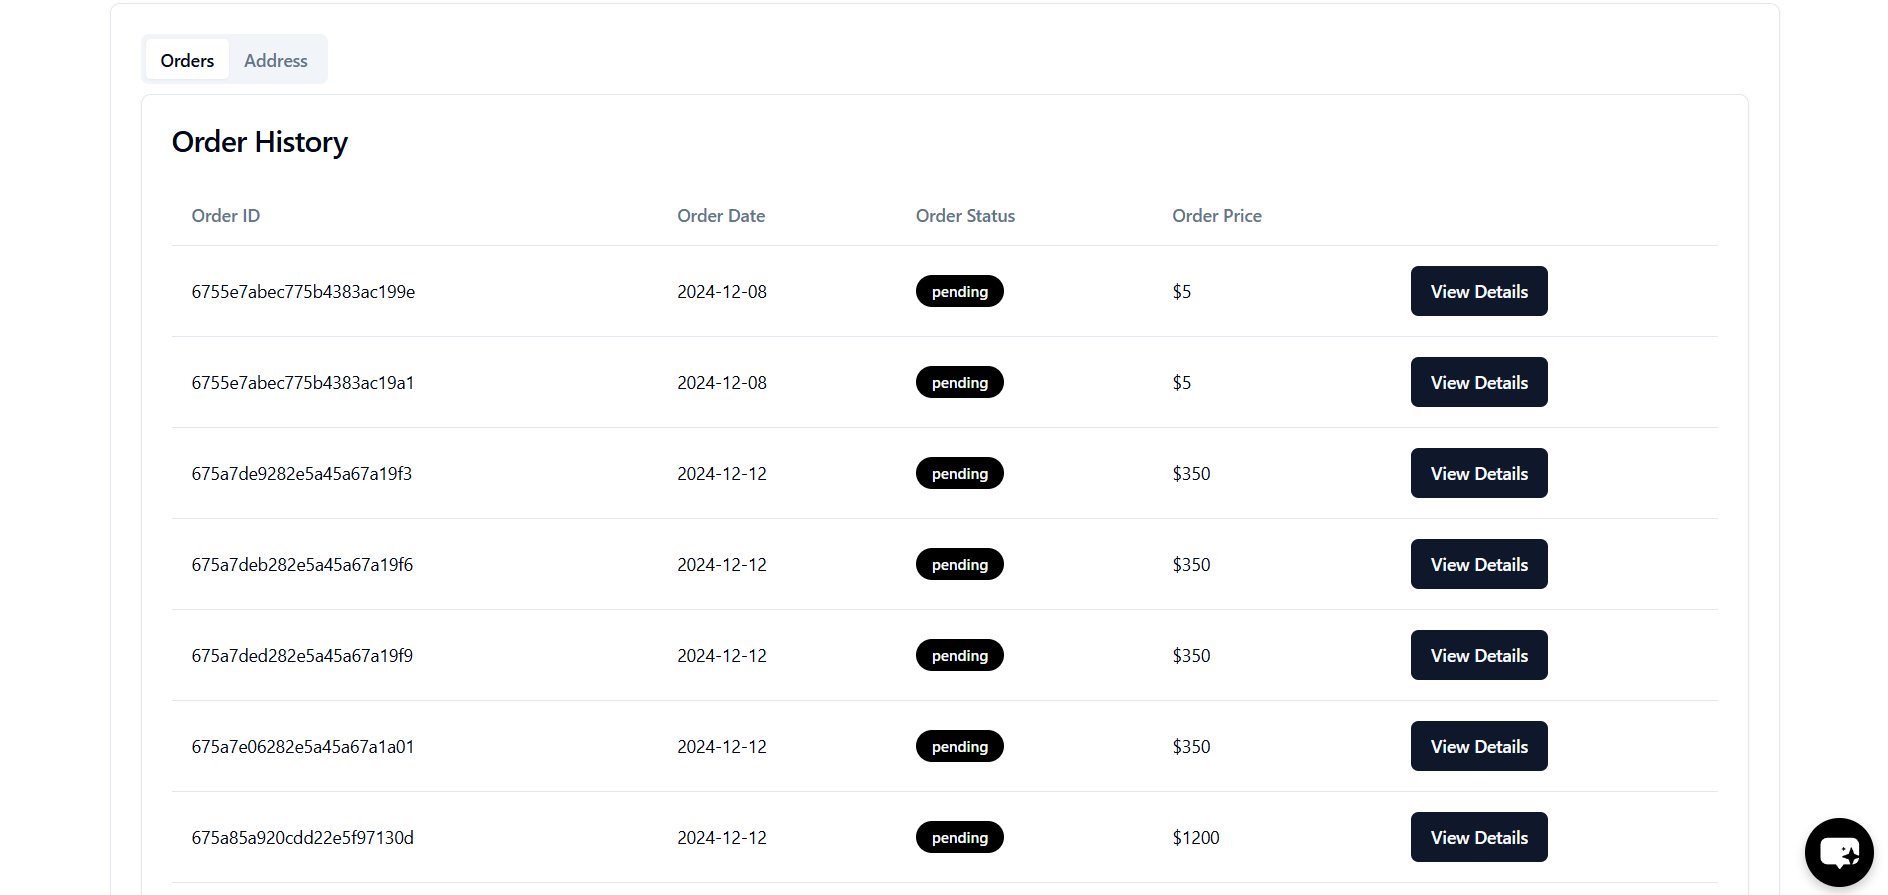Click the Order Date column header
1888x895 pixels.
(721, 216)
